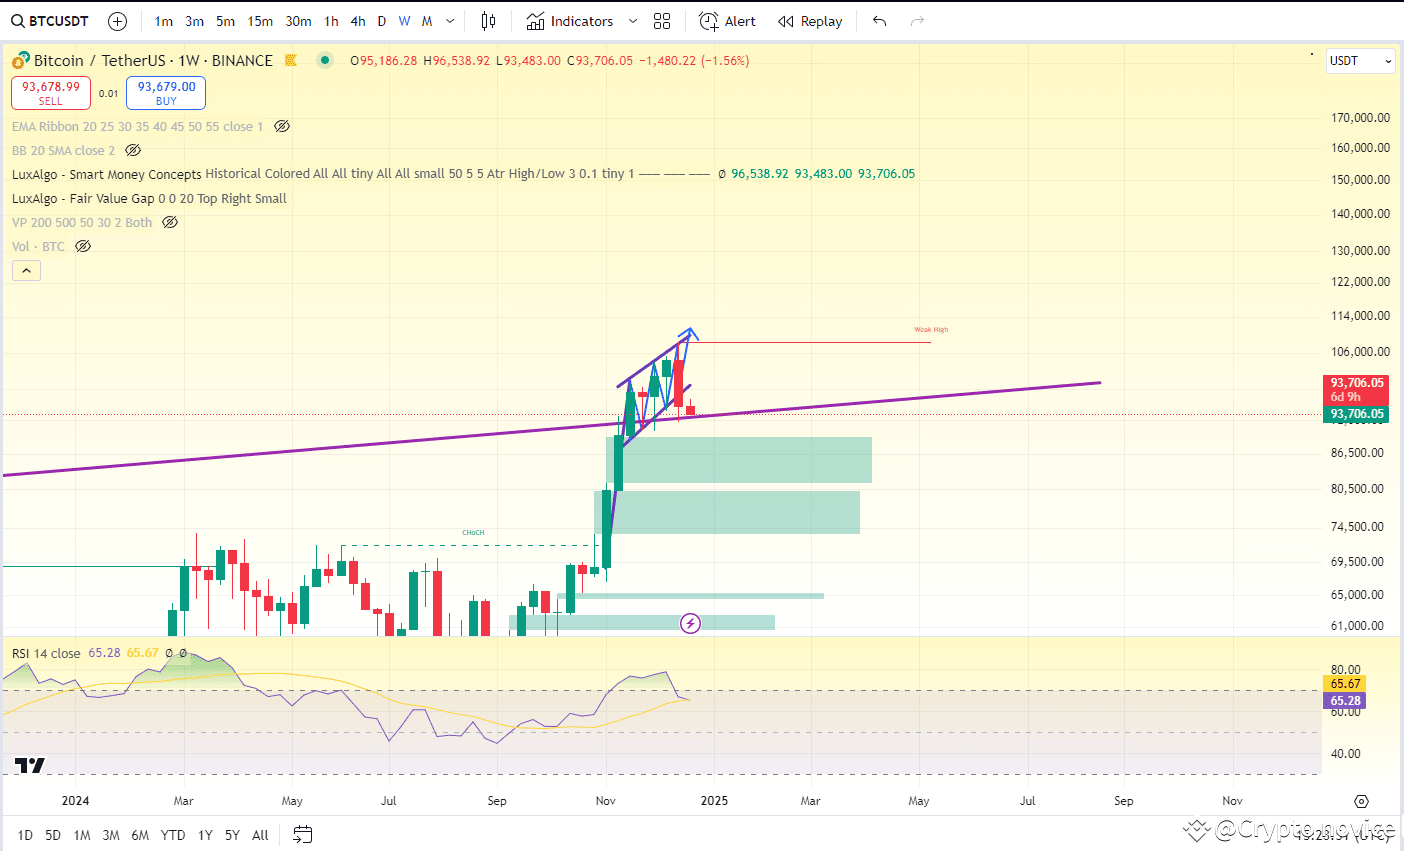Show the hidden Vol BTC indicator
This screenshot has height=851, width=1404.
pyautogui.click(x=83, y=246)
